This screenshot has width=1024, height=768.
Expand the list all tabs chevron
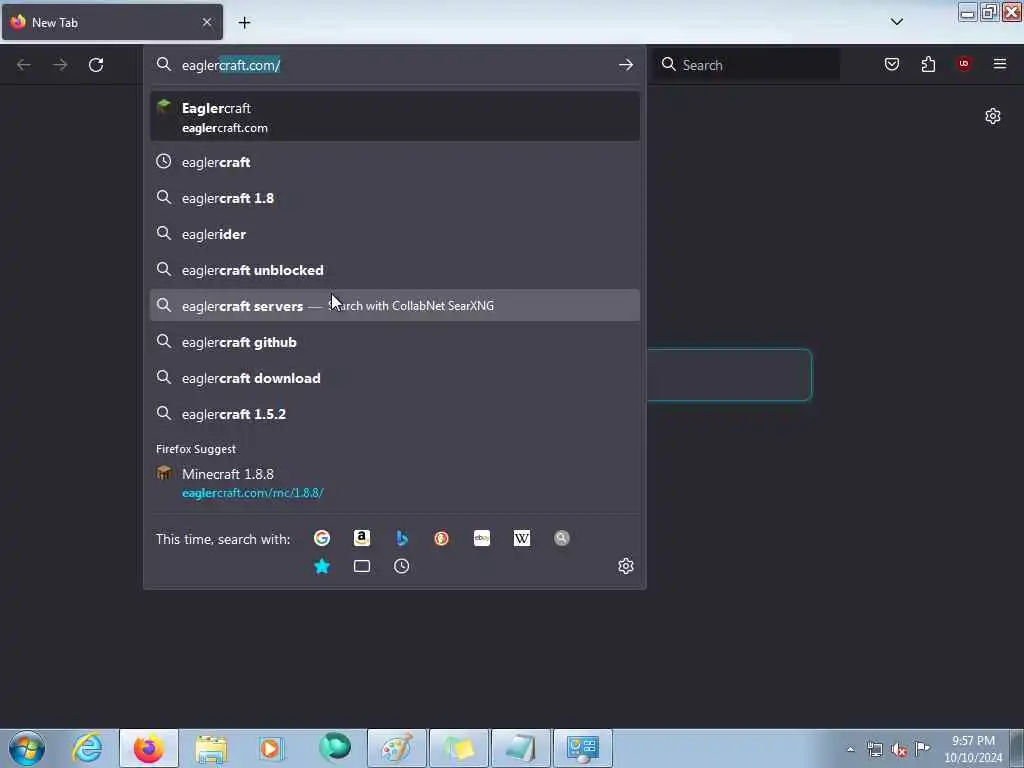[x=897, y=22]
